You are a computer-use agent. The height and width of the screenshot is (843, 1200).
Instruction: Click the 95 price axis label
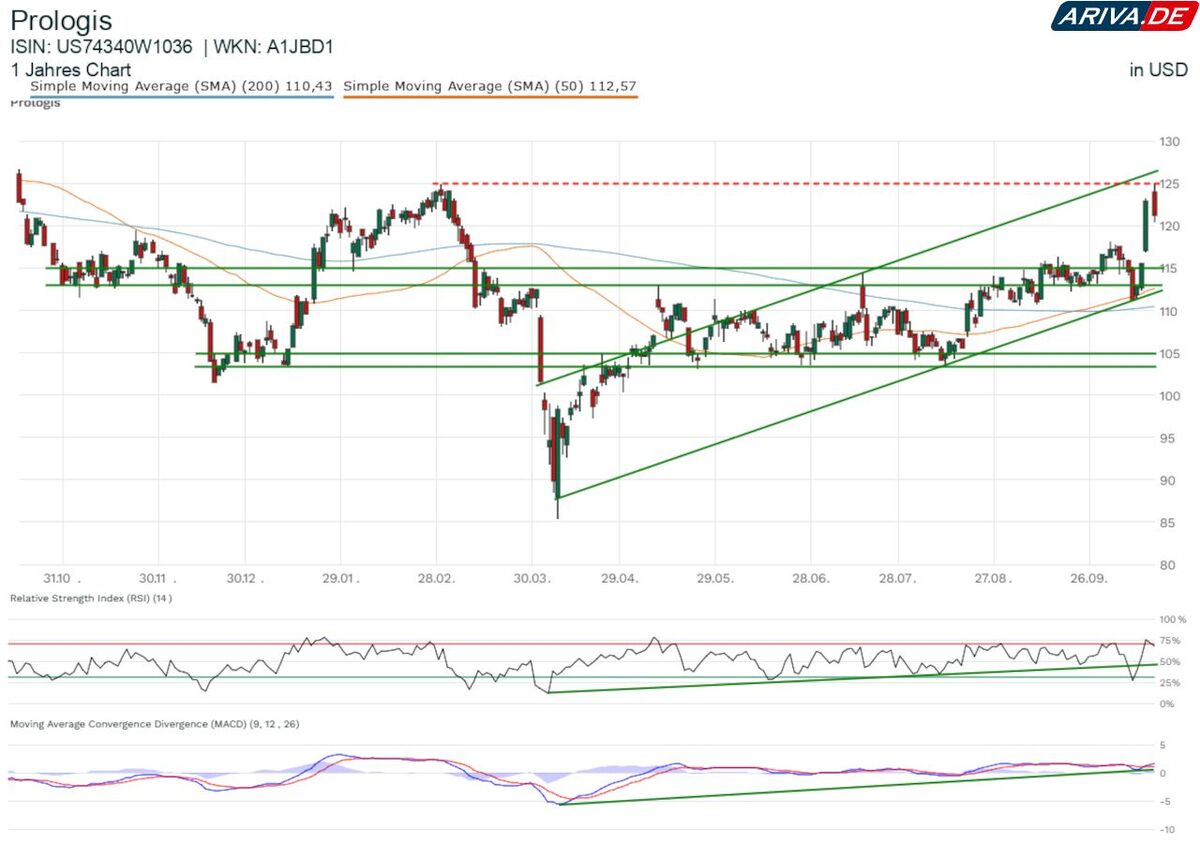pyautogui.click(x=1167, y=438)
